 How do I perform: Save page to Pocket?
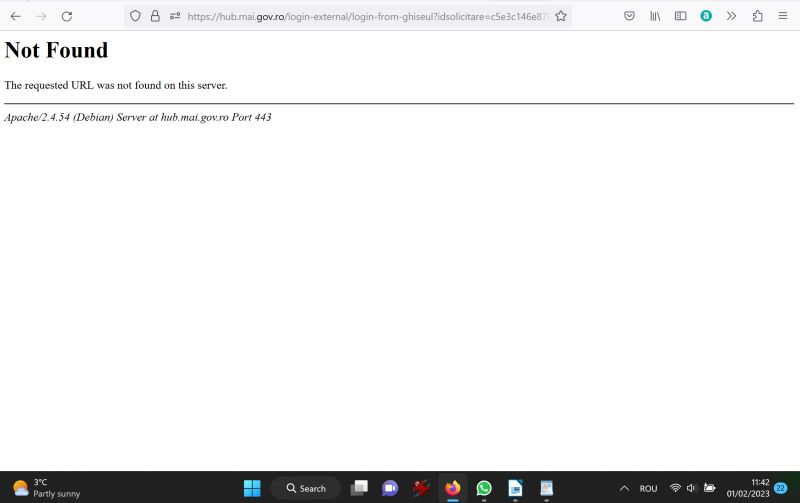pos(629,16)
